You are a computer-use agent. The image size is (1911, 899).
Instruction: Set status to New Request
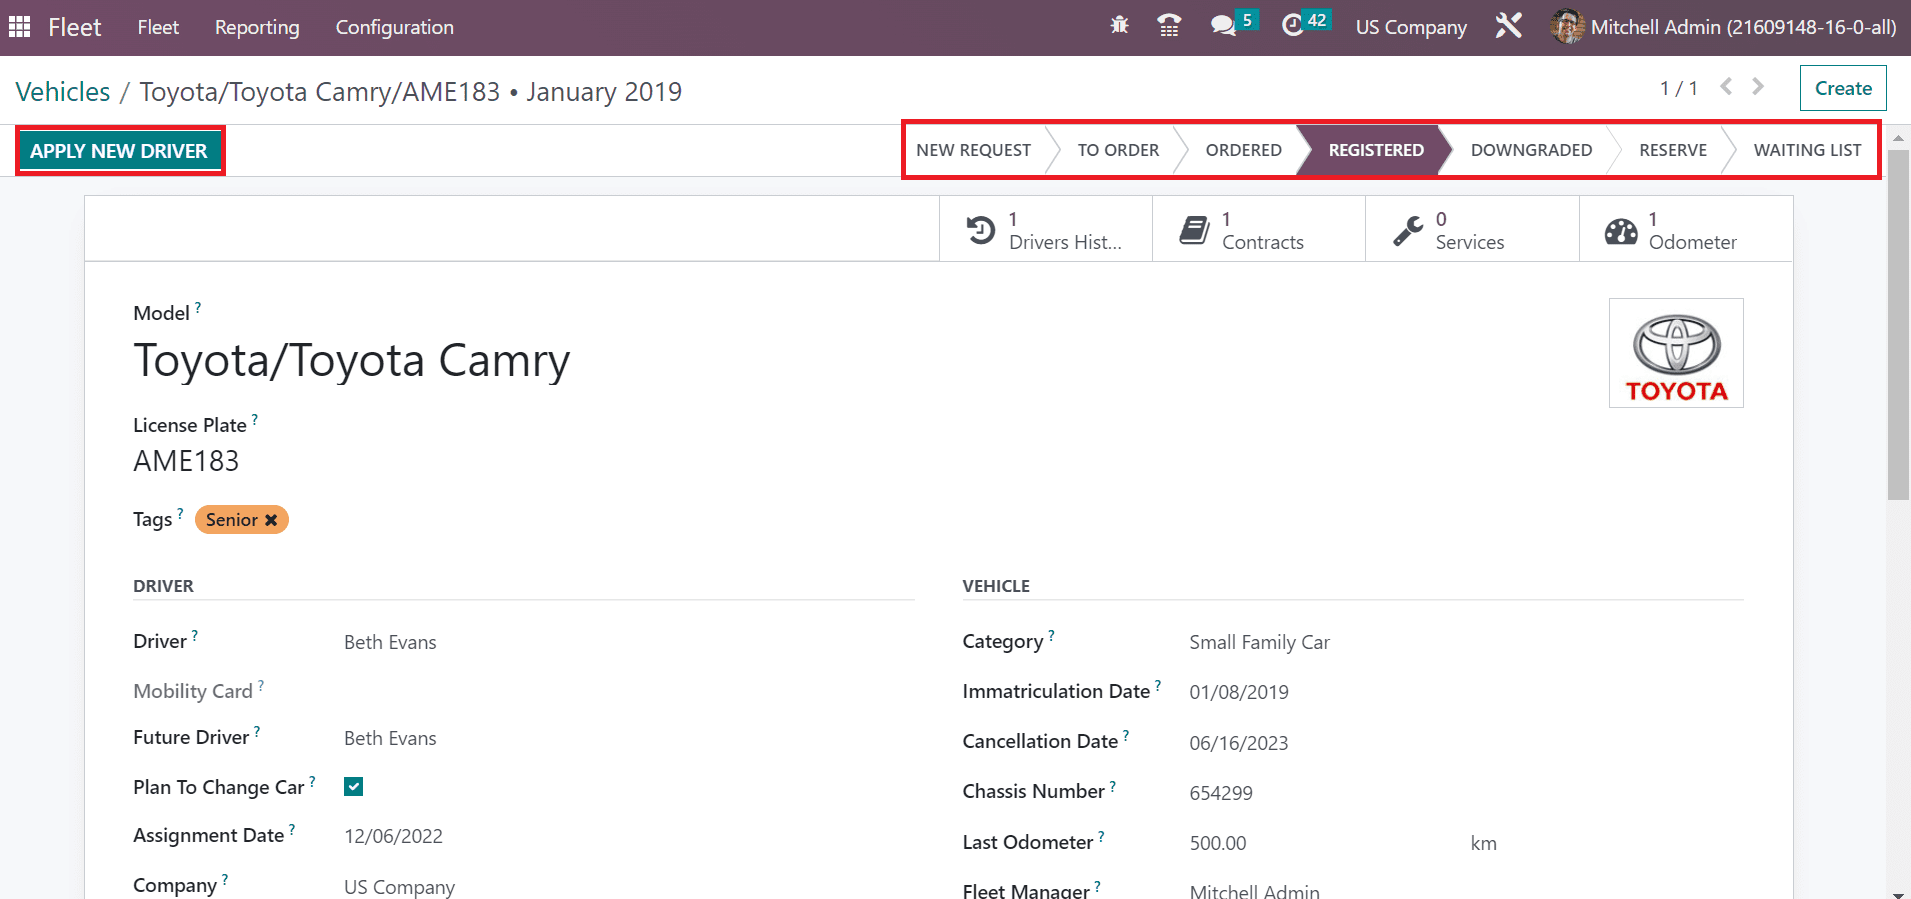click(973, 150)
